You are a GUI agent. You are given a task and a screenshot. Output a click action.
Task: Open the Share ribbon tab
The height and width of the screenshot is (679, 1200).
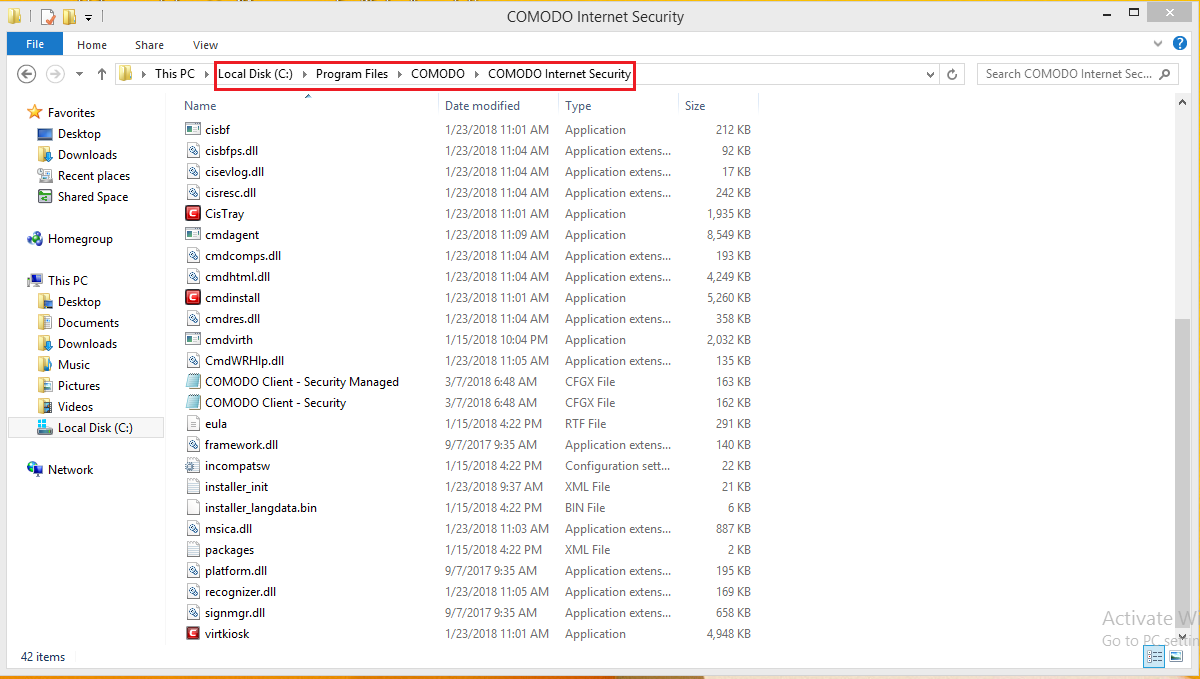coord(150,45)
